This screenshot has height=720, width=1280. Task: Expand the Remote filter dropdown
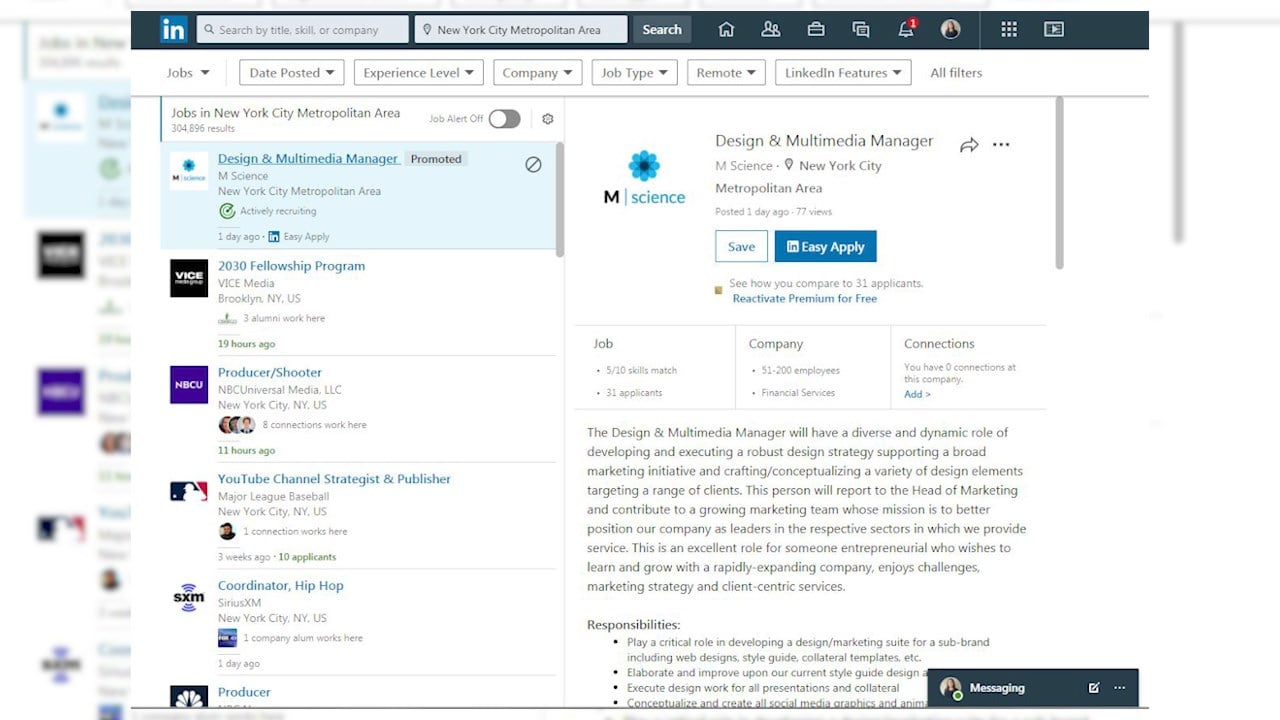(x=726, y=73)
